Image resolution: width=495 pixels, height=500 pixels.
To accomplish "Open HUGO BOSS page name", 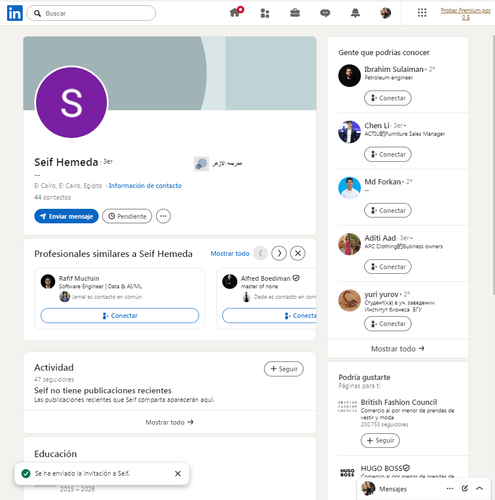I will (x=381, y=469).
